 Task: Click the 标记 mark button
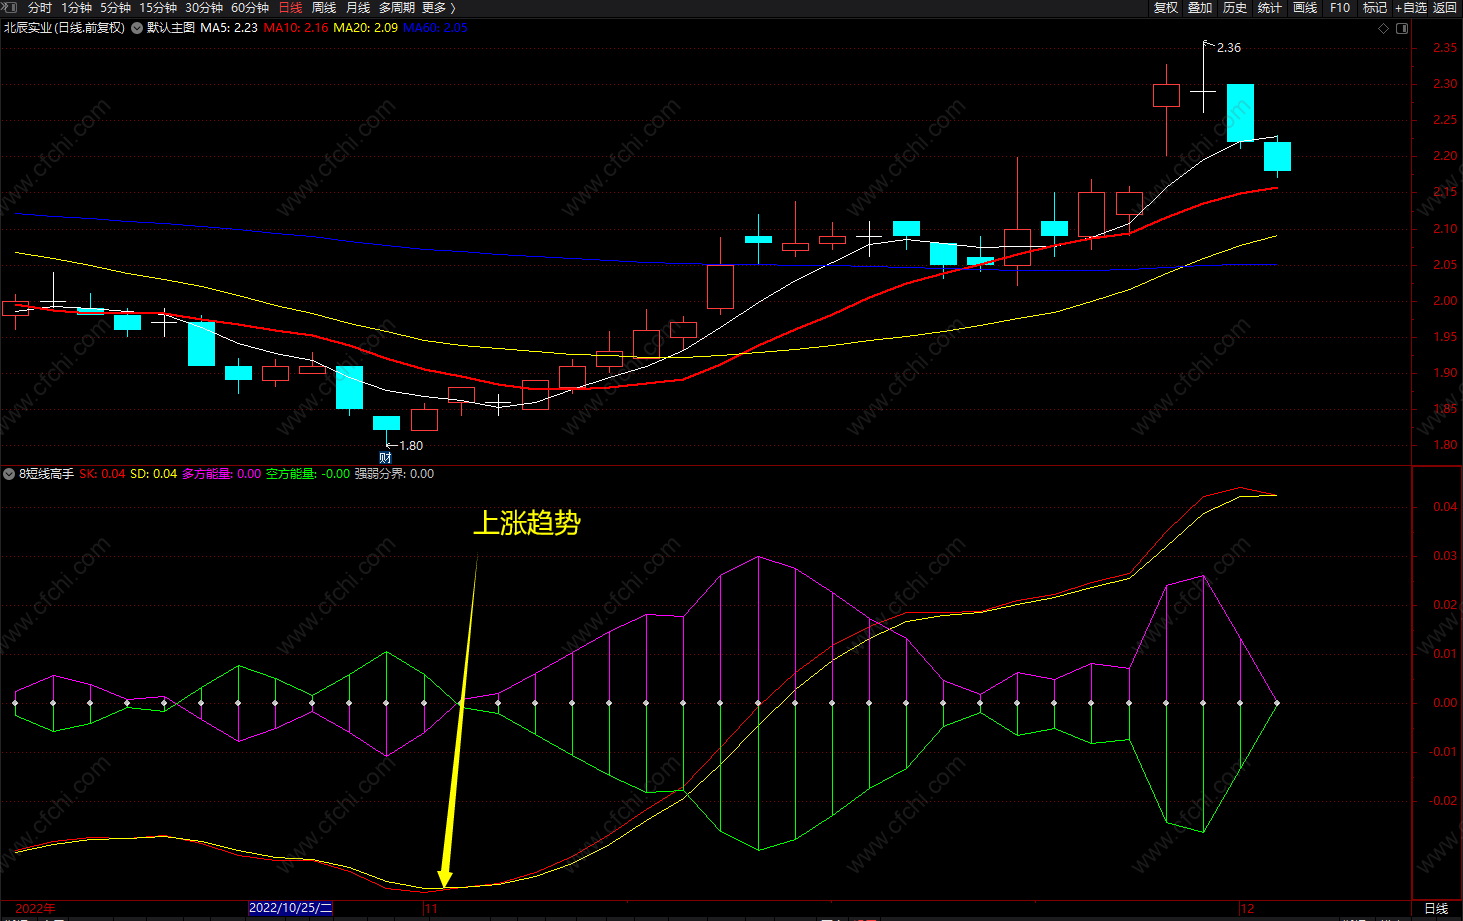pyautogui.click(x=1375, y=8)
